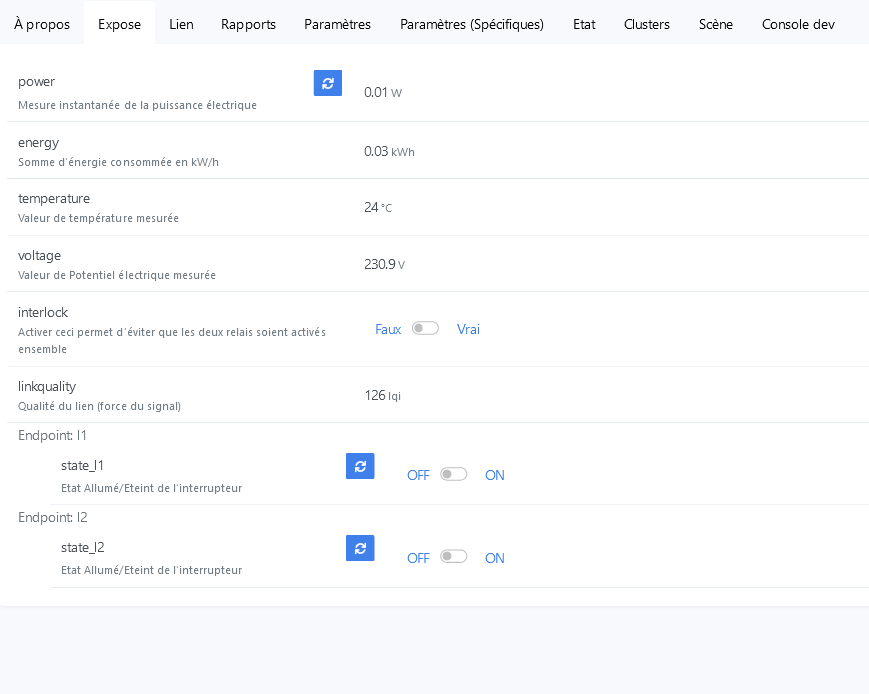The height and width of the screenshot is (694, 869).
Task: Open the Rapports tab
Action: (248, 24)
